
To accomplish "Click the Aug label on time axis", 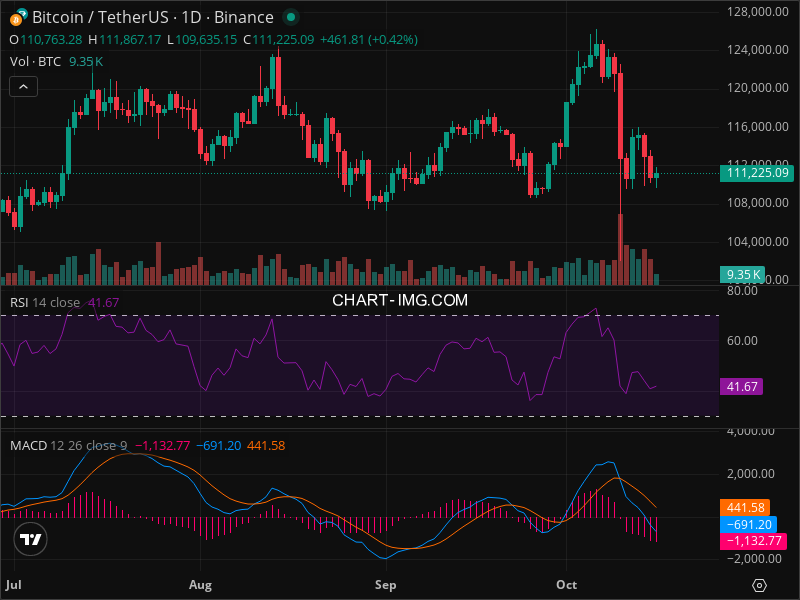I will coord(201,583).
